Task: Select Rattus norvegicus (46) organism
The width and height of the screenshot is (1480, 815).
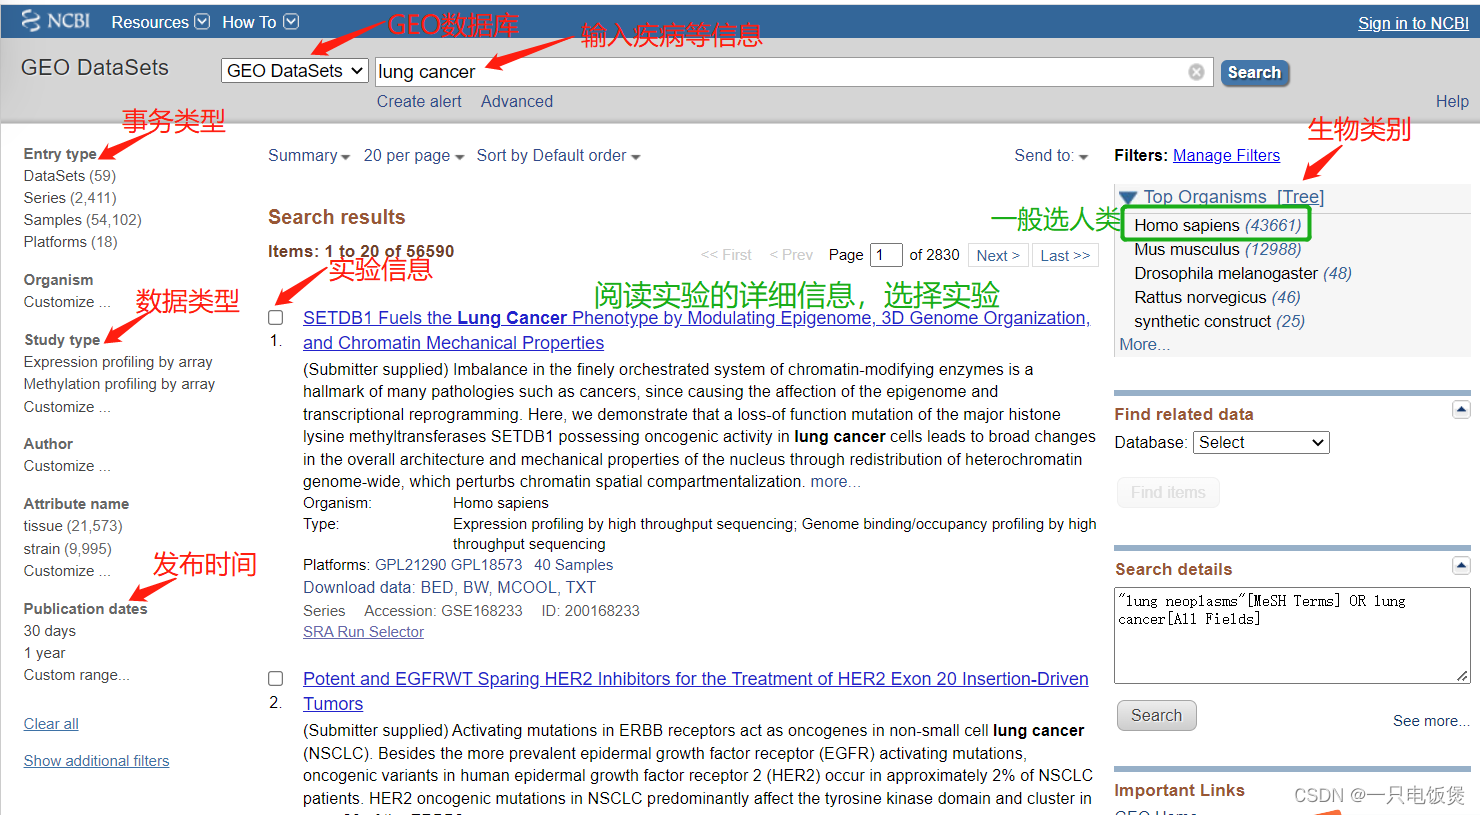Action: pyautogui.click(x=1217, y=298)
